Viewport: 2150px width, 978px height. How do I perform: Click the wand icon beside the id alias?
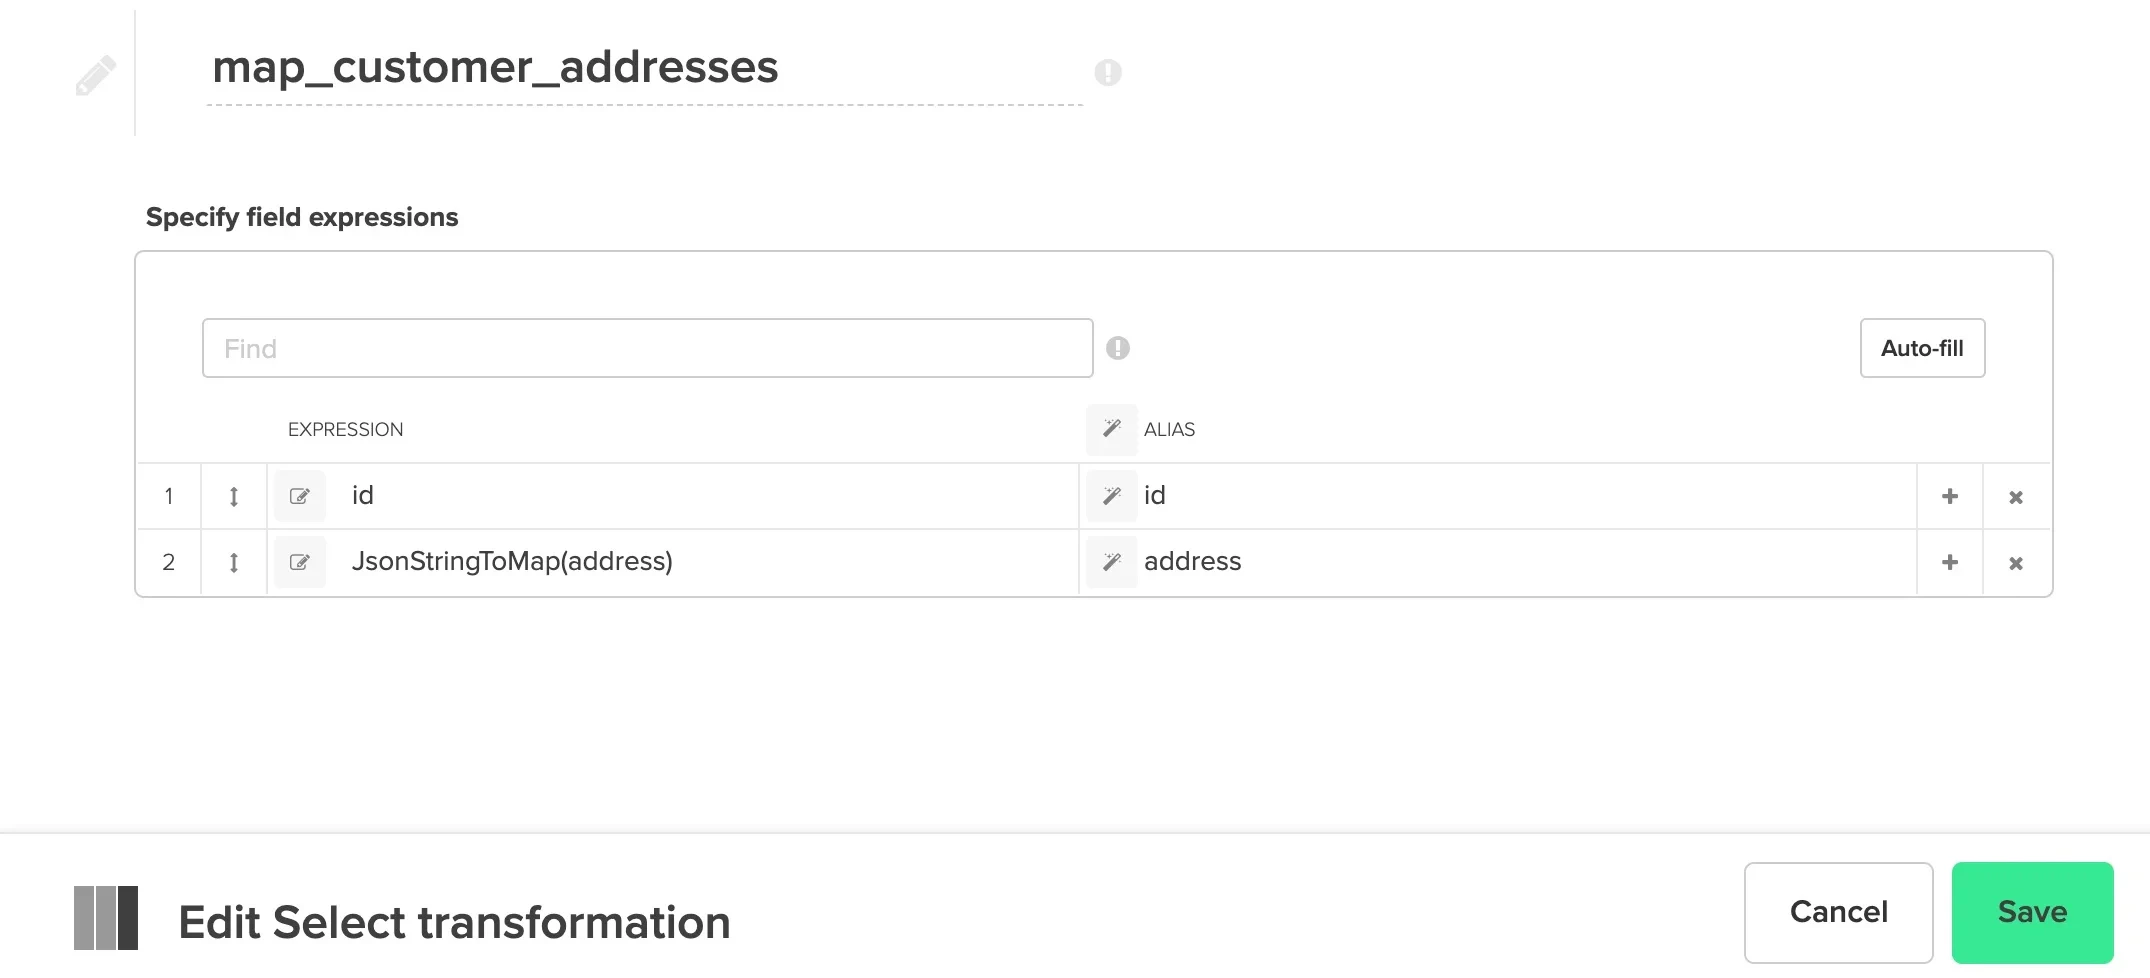tap(1111, 495)
